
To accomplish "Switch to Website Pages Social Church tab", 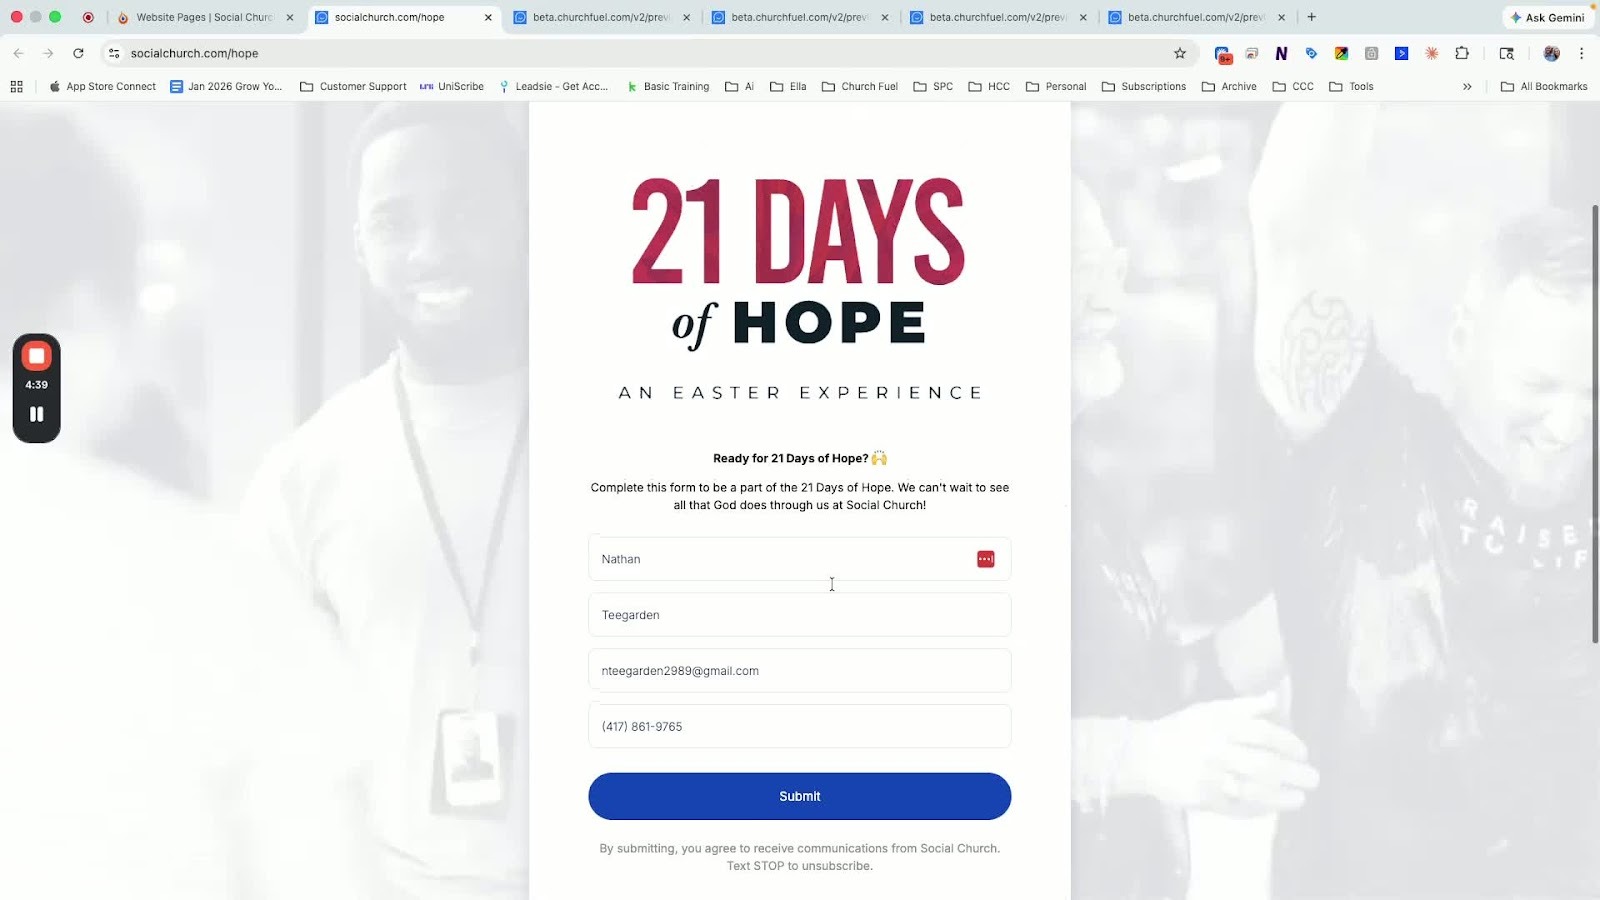I will tap(205, 17).
